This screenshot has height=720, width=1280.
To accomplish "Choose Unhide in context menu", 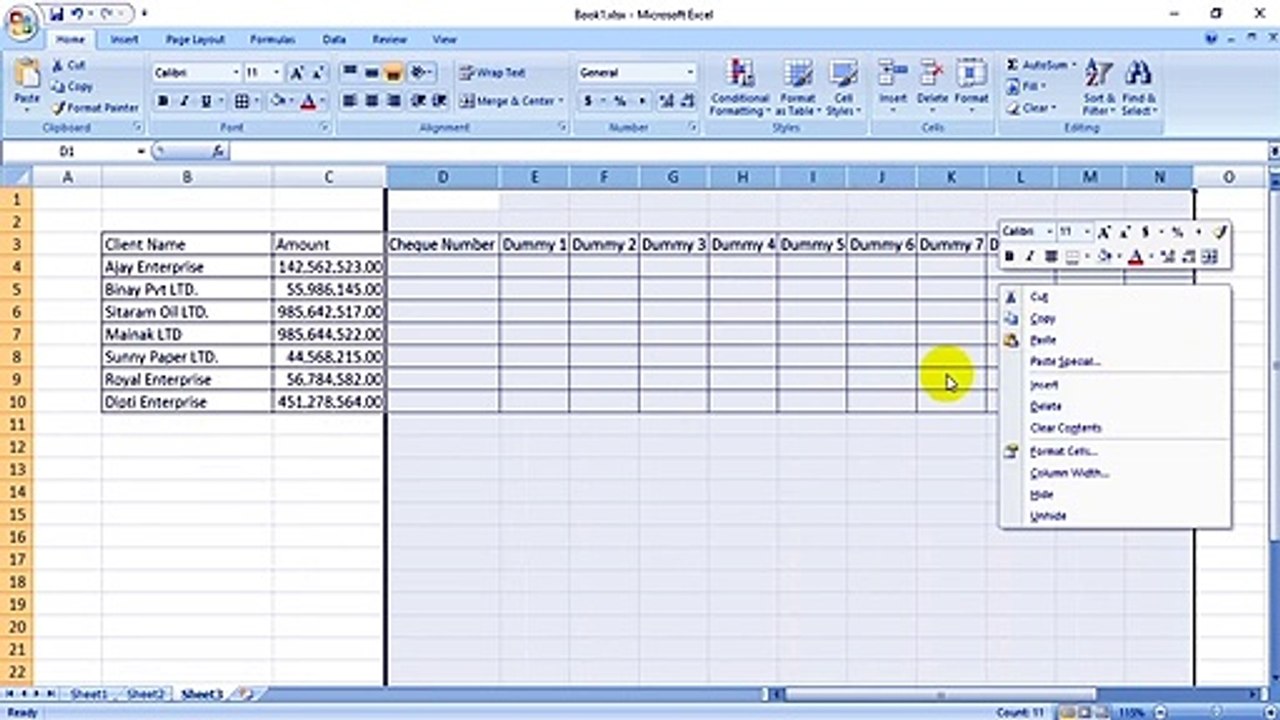I will click(x=1048, y=517).
